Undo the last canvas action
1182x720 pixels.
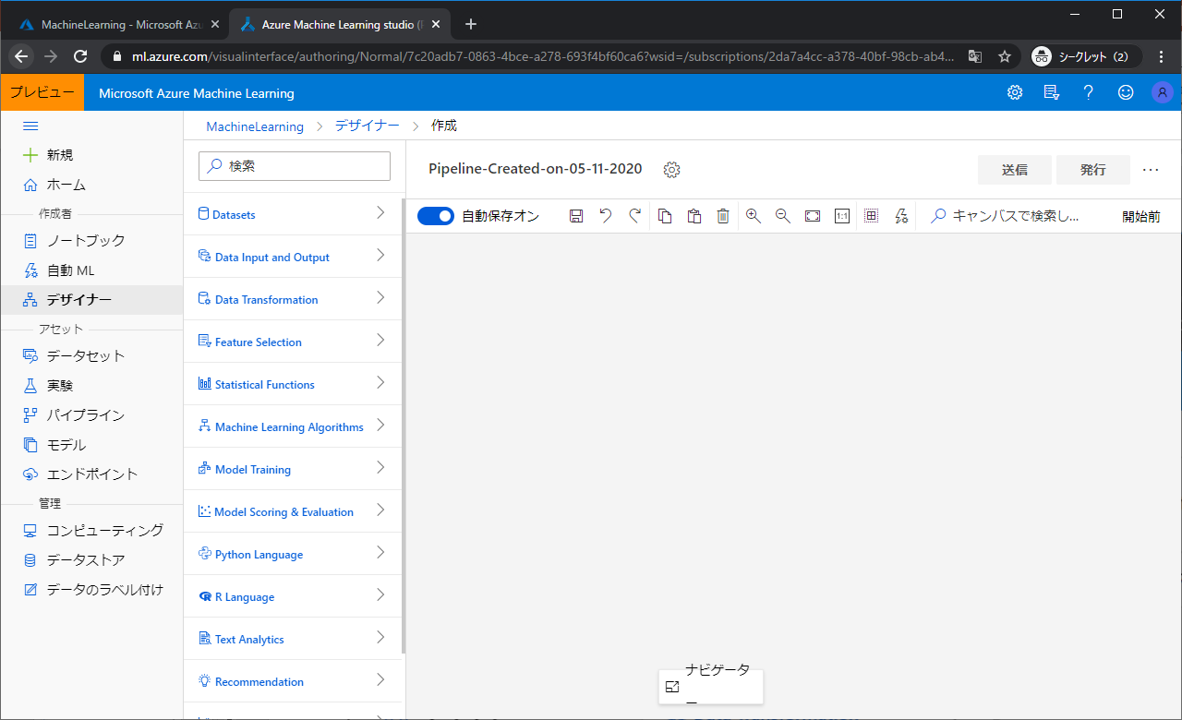coord(605,216)
